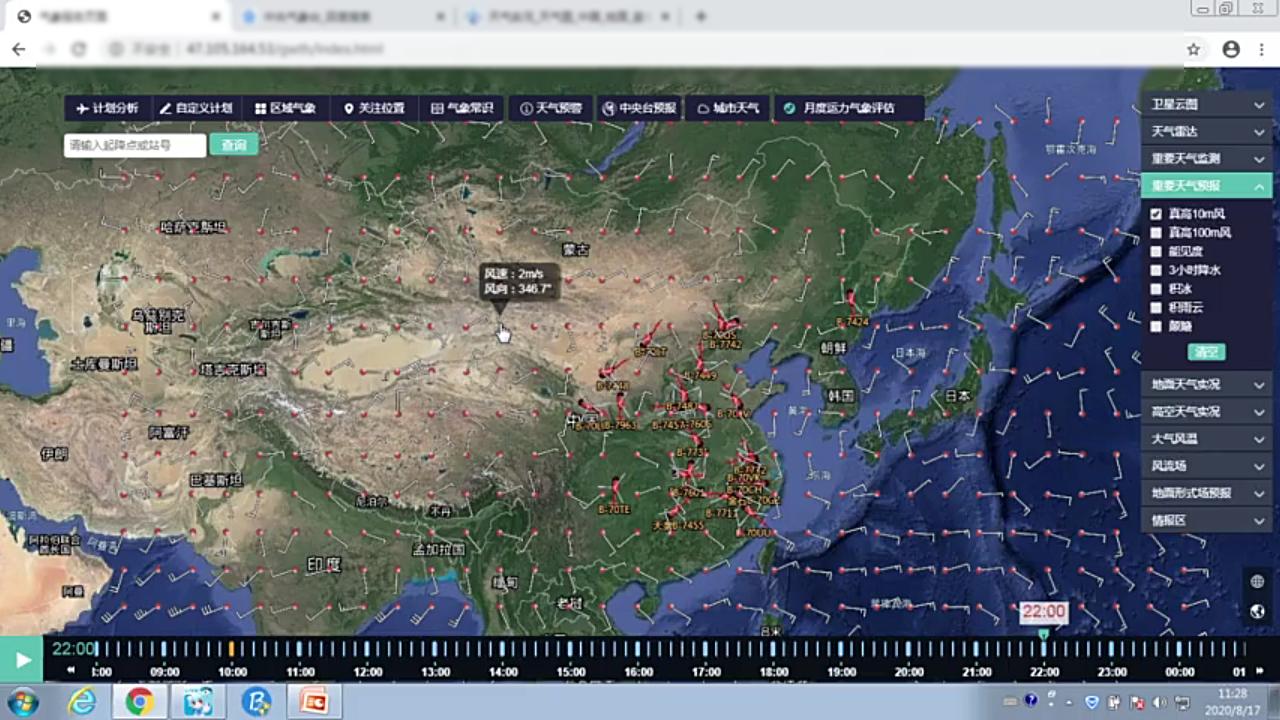Image resolution: width=1280 pixels, height=720 pixels.
Task: Uncheck the 10m风 checkbox
Action: point(1156,214)
